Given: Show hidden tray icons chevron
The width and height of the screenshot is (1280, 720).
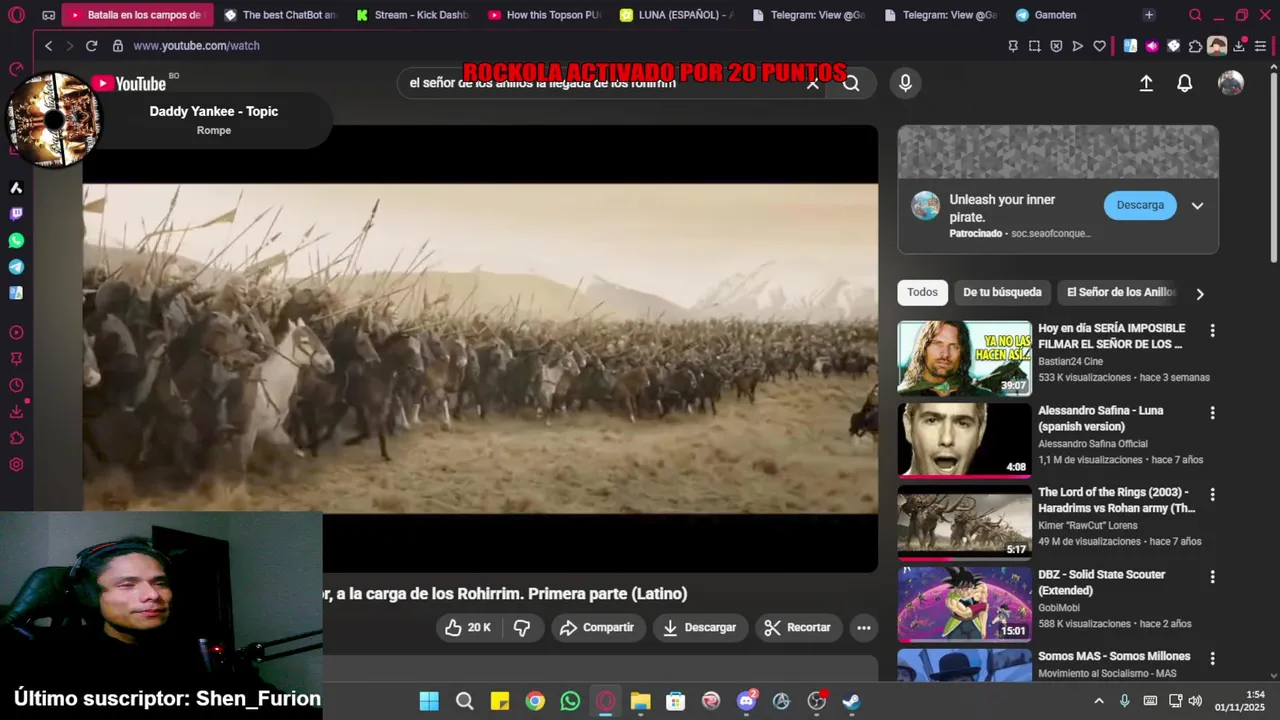Looking at the screenshot, I should [1099, 701].
